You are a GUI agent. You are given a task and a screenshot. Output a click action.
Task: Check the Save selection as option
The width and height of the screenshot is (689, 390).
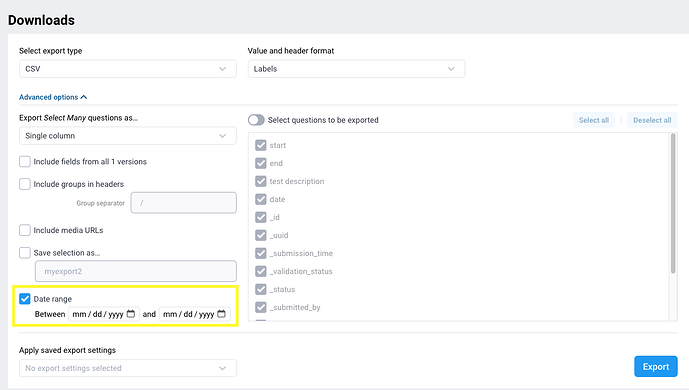tap(25, 253)
